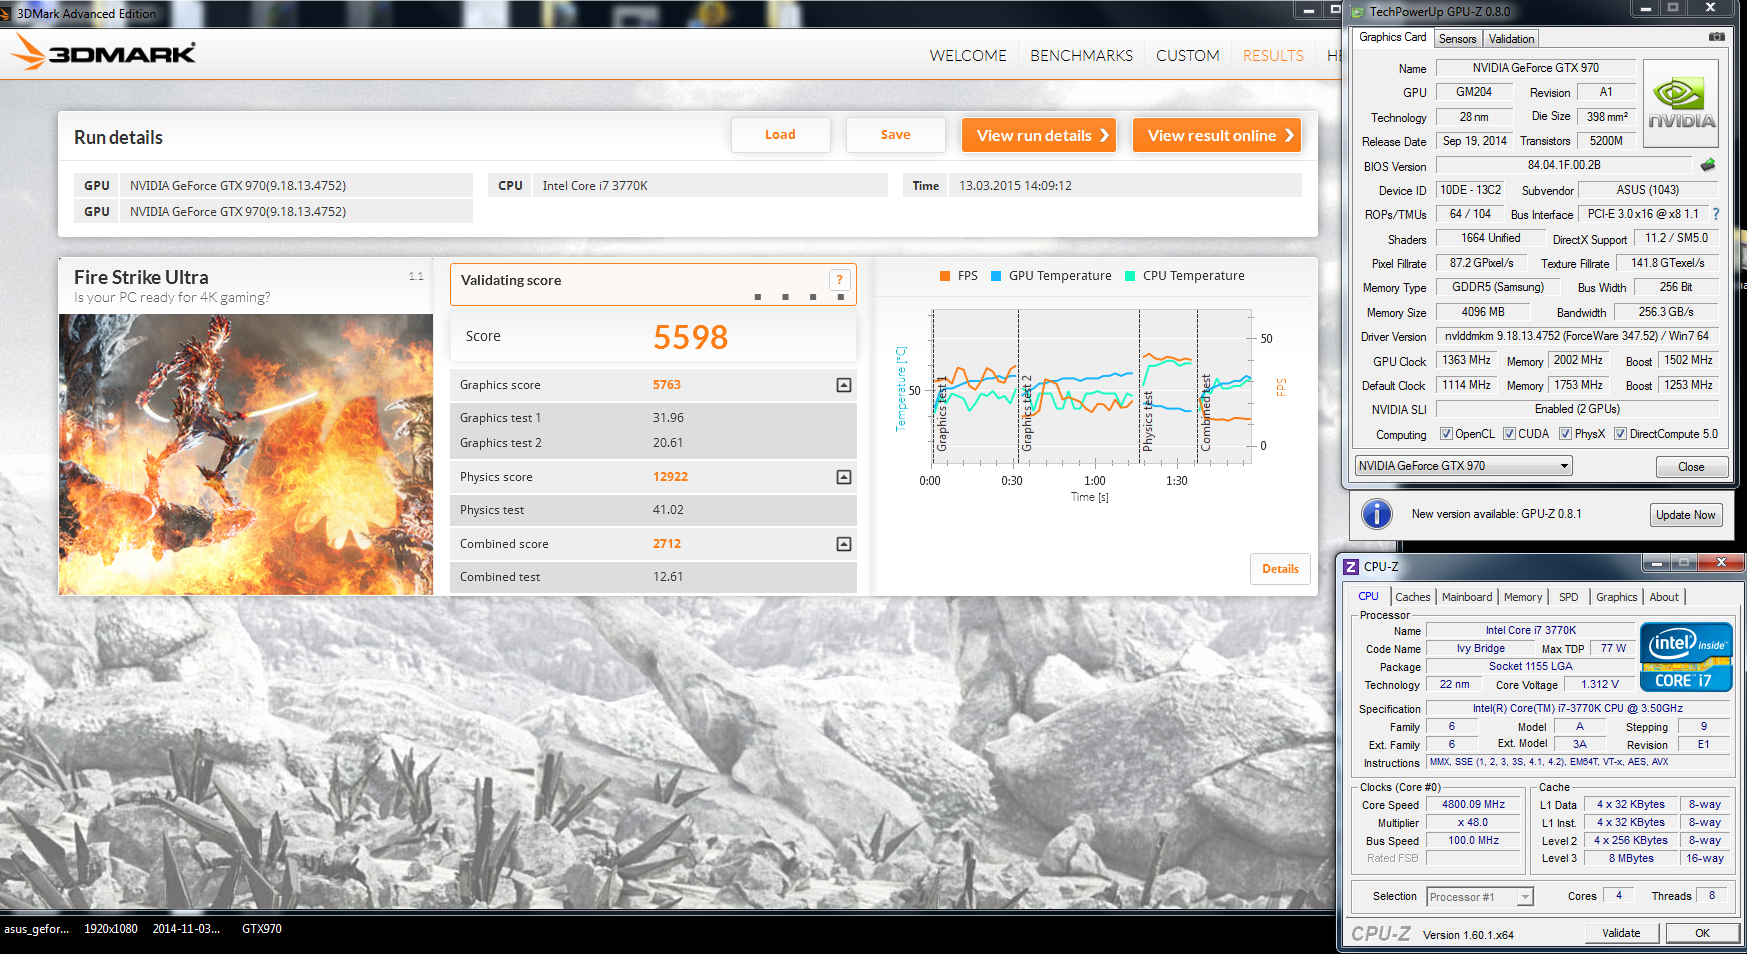Click the Bus Interface question mark
1747x954 pixels.
point(1716,214)
